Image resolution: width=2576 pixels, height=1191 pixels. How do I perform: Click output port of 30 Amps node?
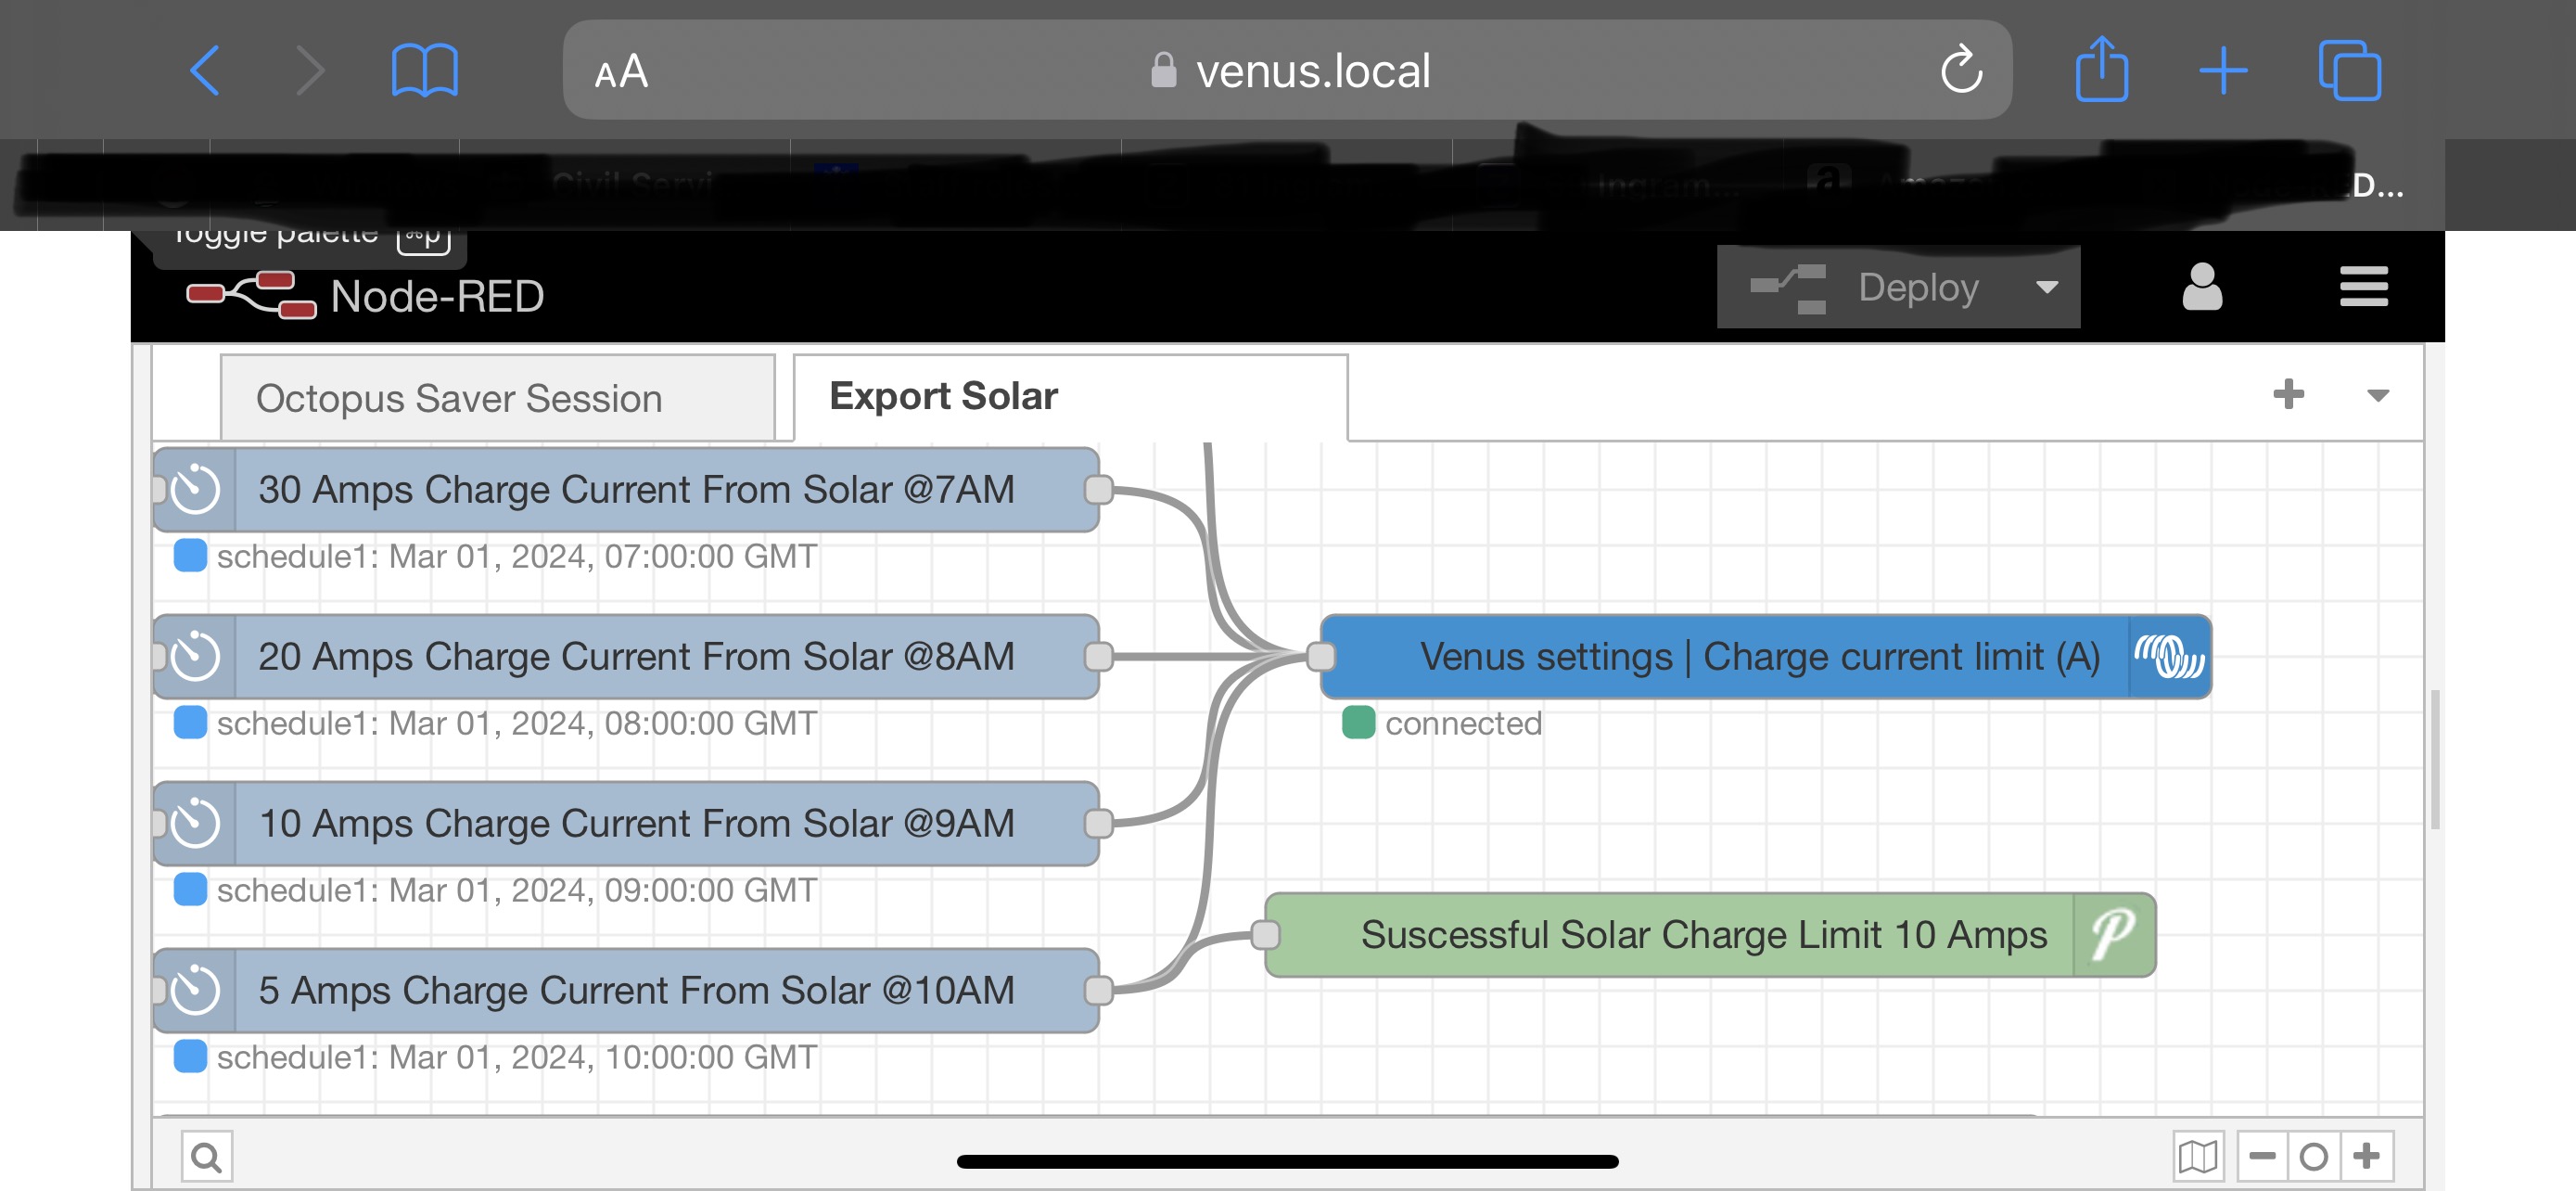[x=1098, y=490]
